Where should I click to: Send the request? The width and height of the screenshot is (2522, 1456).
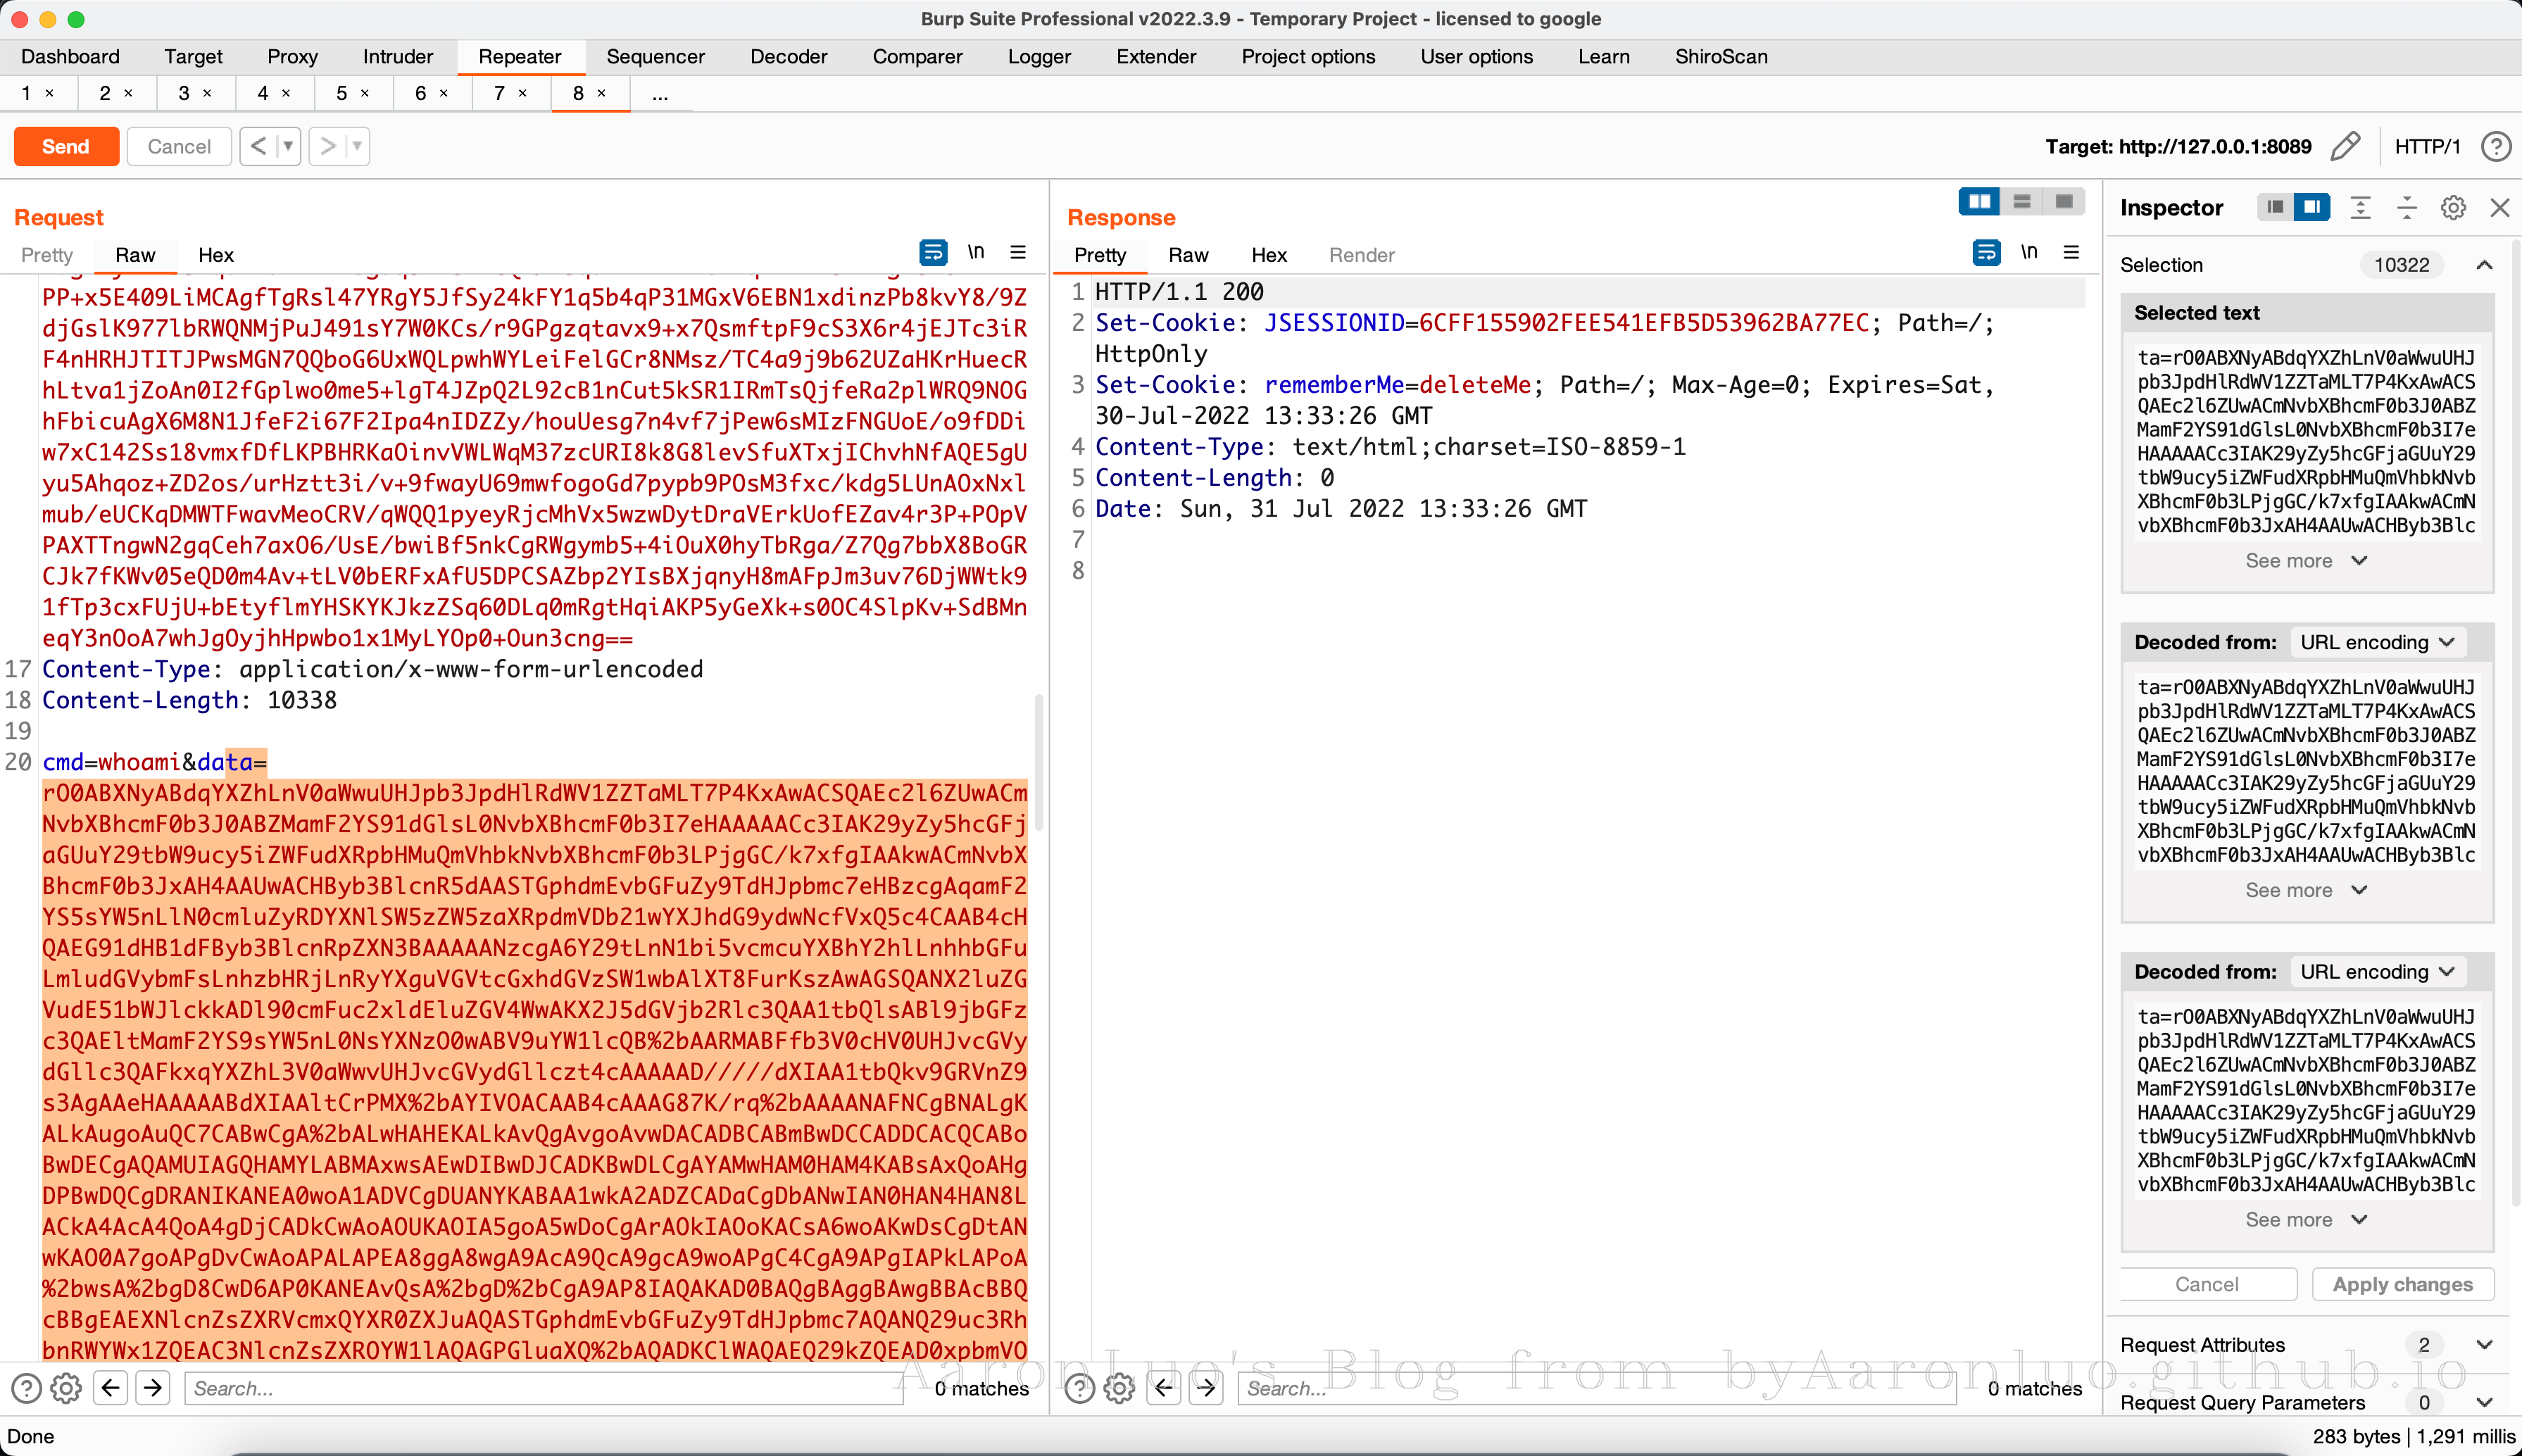click(66, 146)
